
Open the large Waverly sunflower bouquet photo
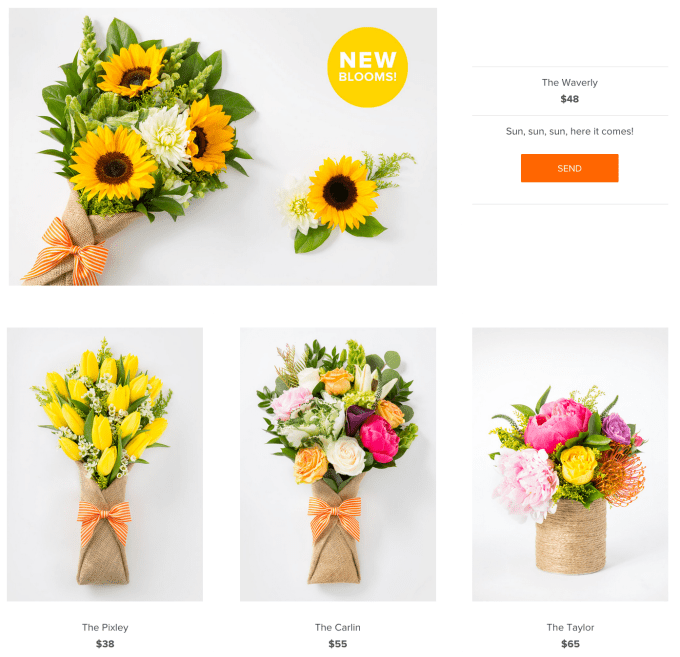click(222, 147)
